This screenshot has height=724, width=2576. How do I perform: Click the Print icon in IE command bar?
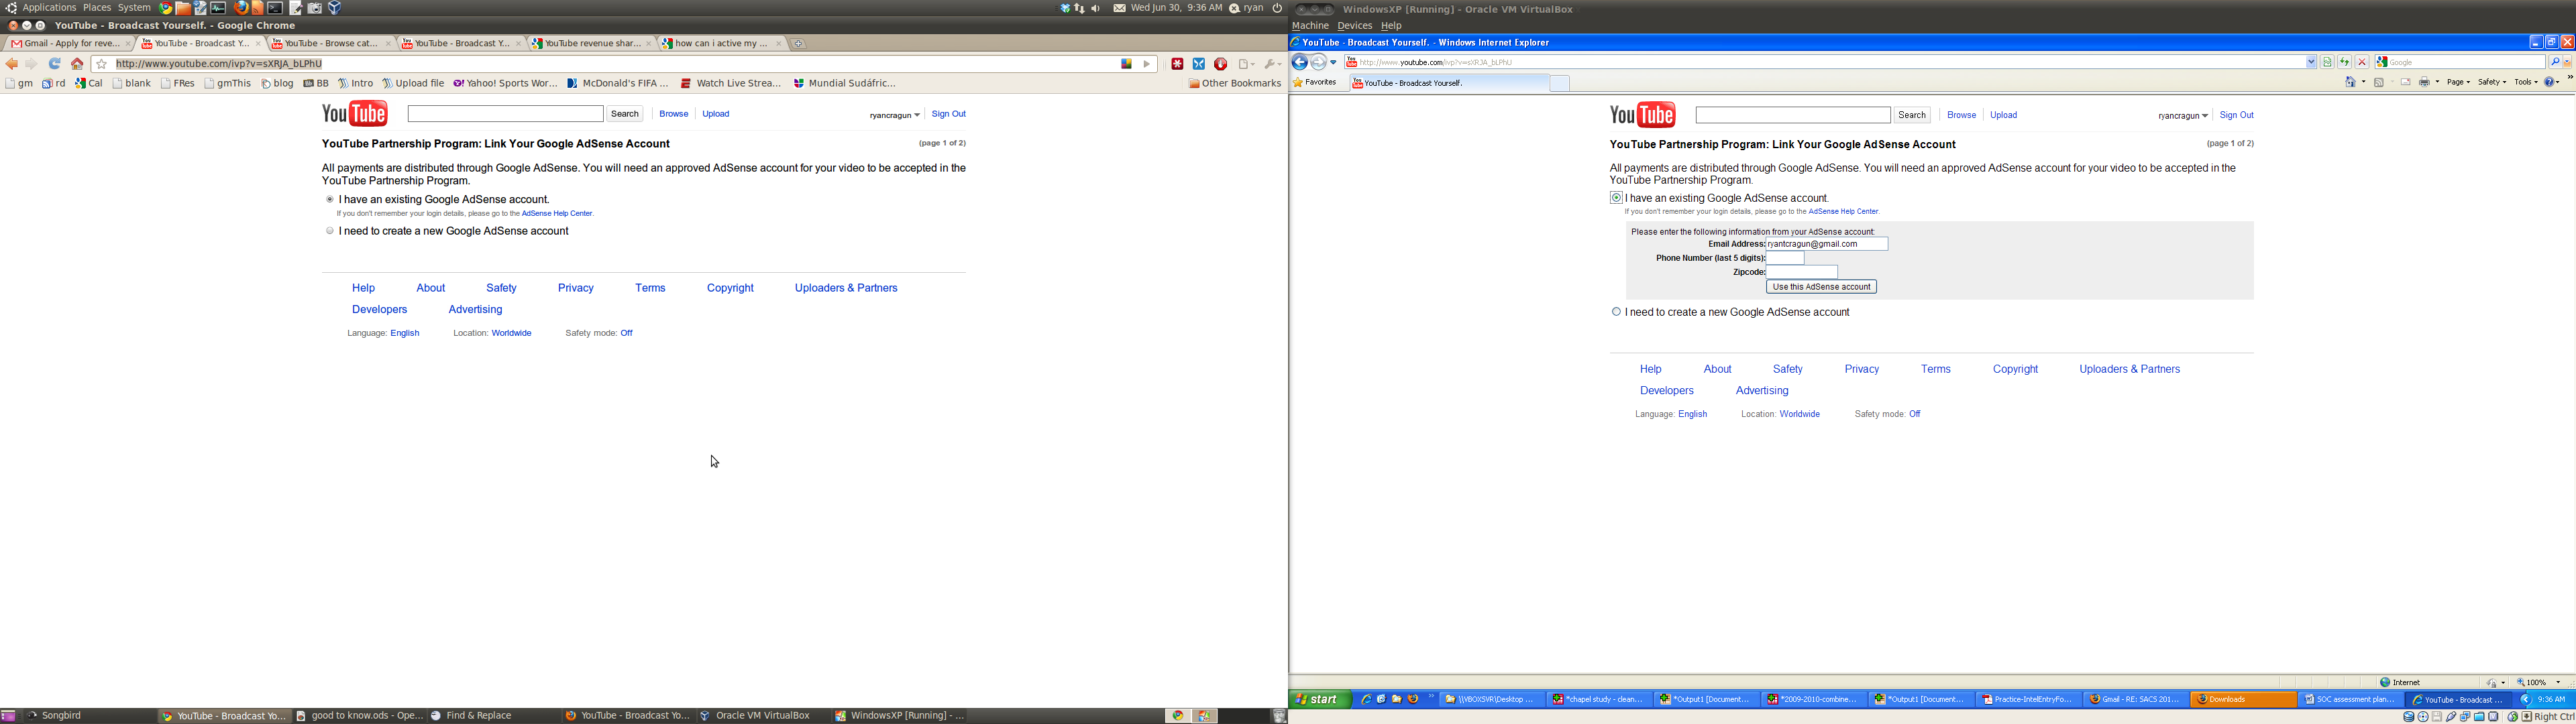pyautogui.click(x=2425, y=82)
